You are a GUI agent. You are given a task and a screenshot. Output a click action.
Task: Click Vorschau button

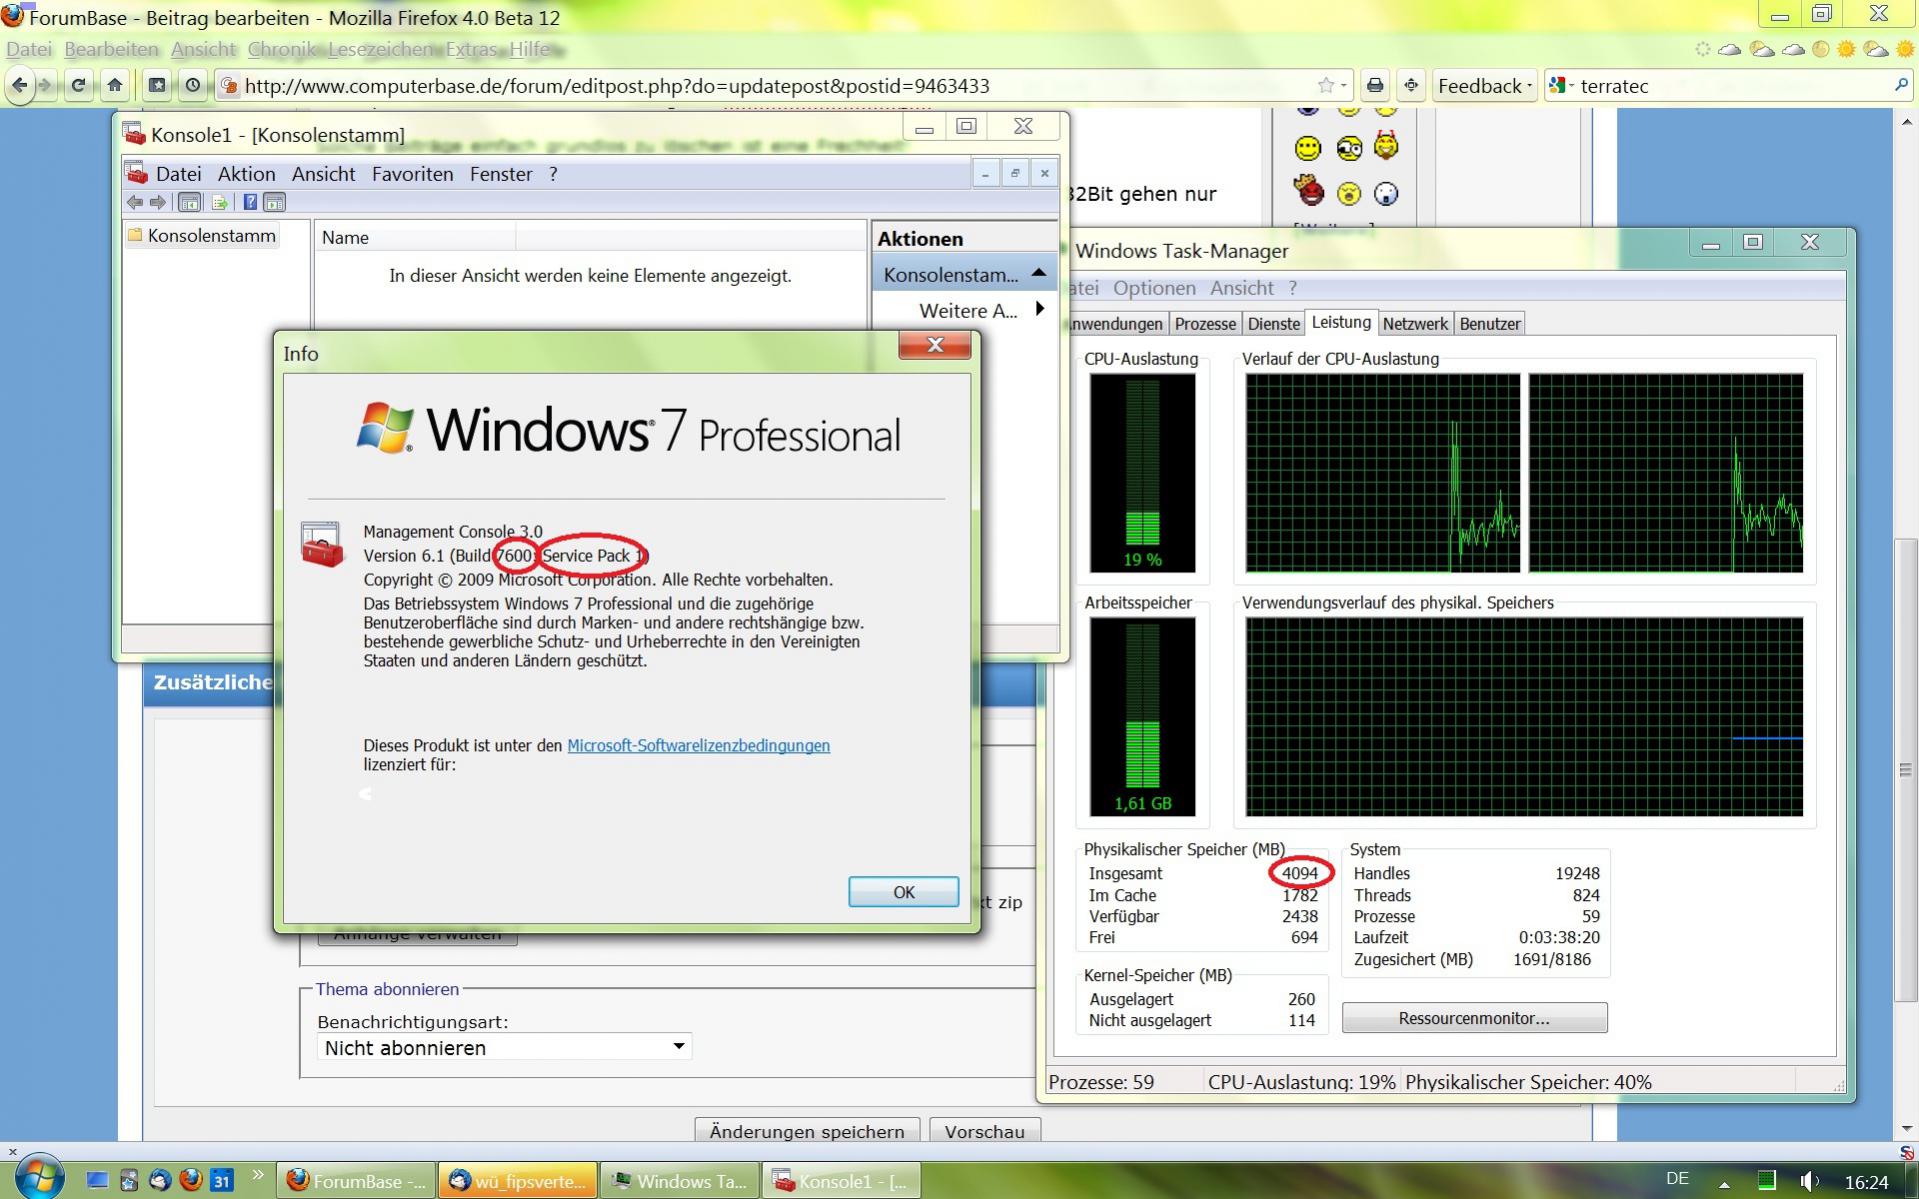[985, 1130]
